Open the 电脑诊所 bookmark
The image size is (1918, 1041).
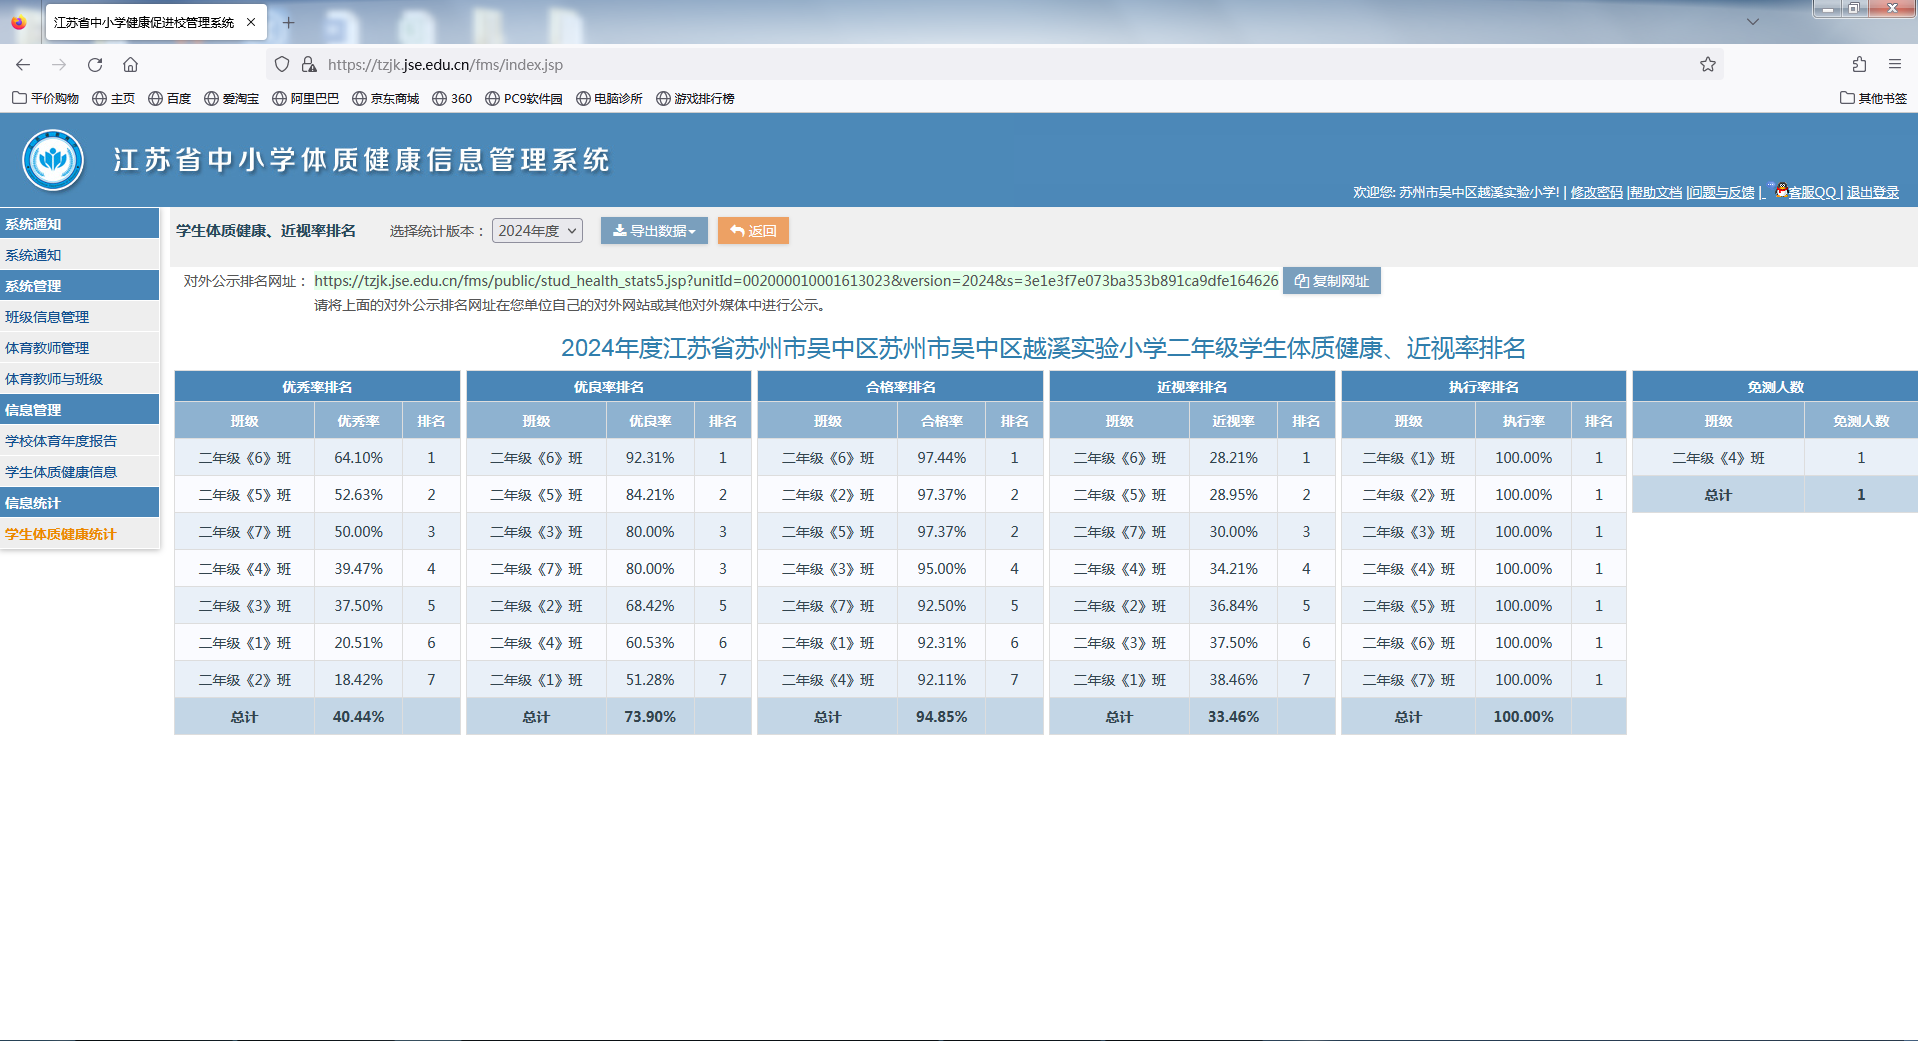tap(609, 98)
